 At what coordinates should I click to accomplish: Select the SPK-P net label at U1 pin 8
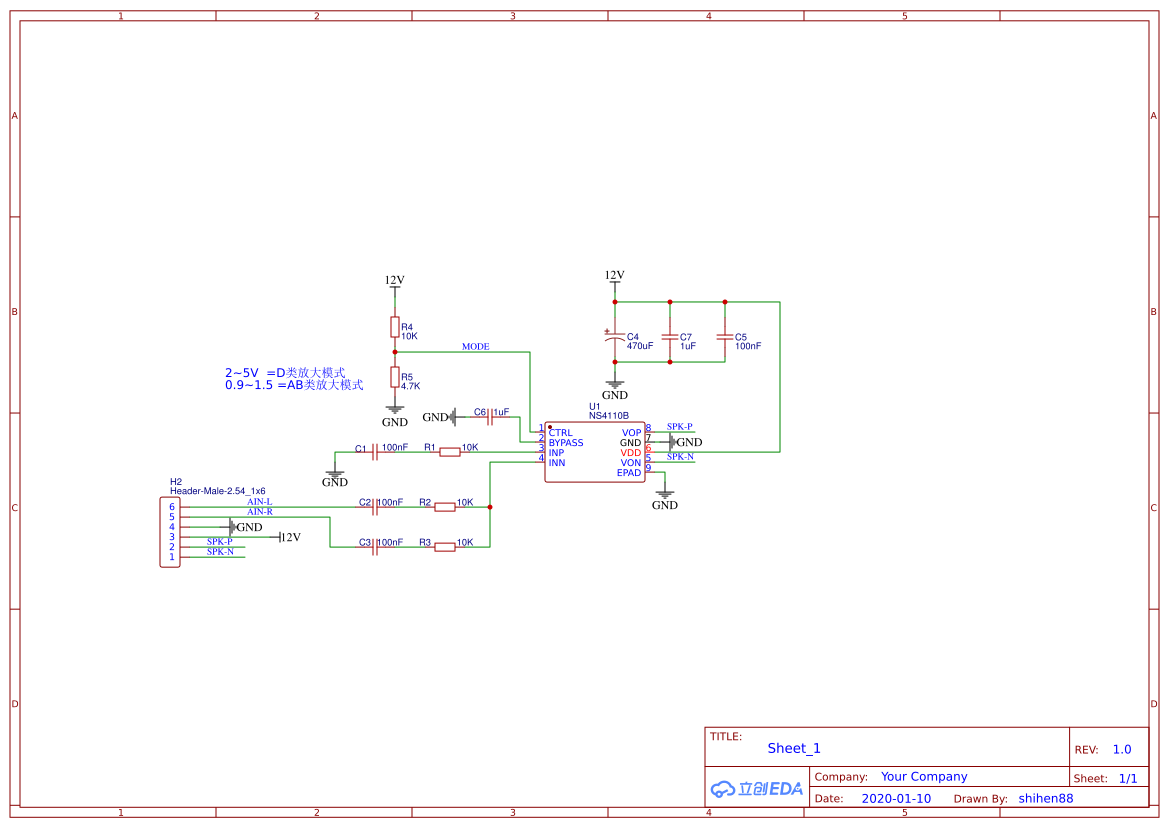679,426
